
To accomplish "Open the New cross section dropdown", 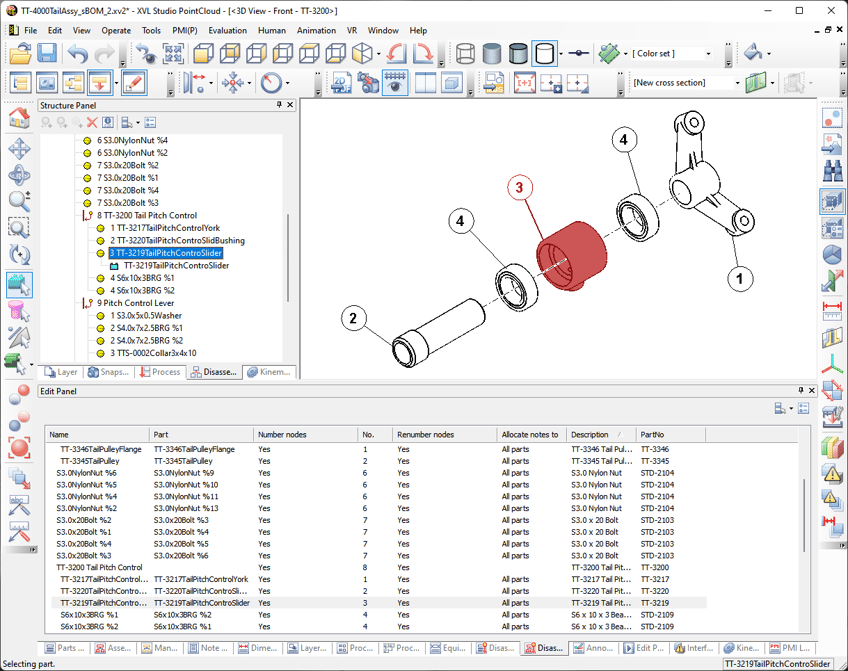I will click(x=736, y=83).
